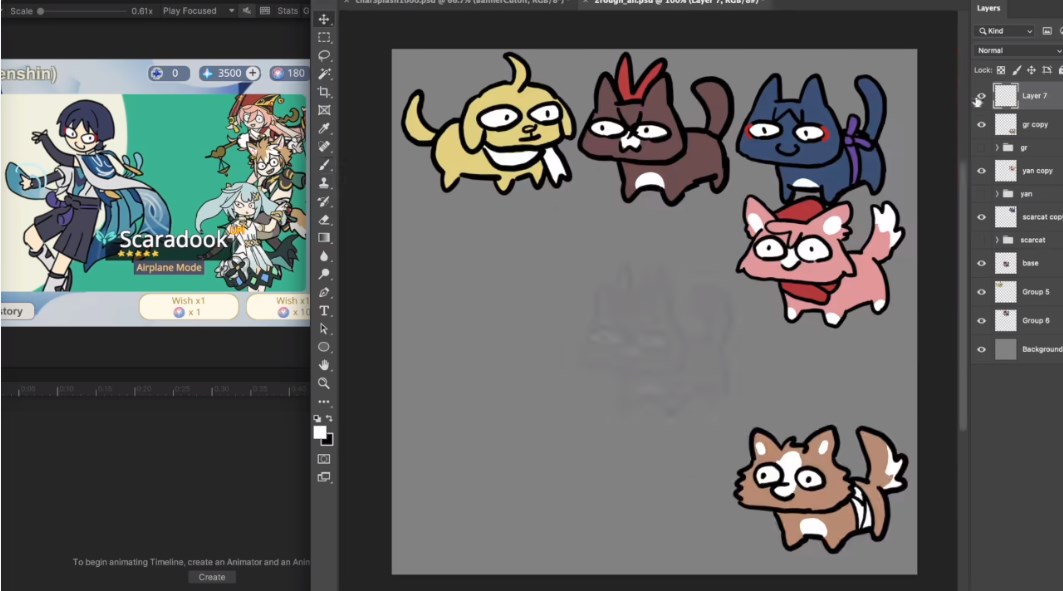Toggle Stats in Unity Game view
The image size is (1063, 591).
[x=287, y=11]
